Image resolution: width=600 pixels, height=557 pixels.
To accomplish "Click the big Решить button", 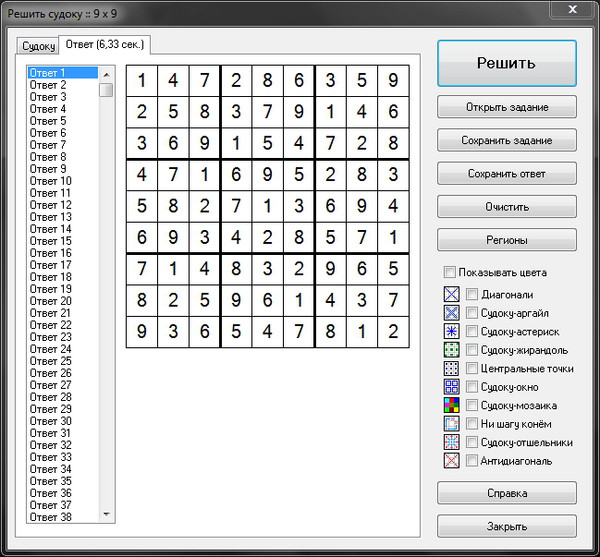I will [x=507, y=64].
